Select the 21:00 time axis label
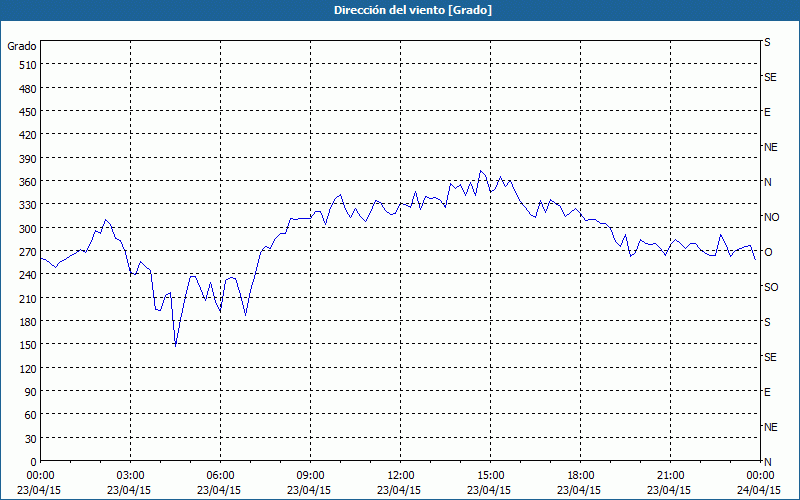Screen dimensions: 800x500 point(670,476)
